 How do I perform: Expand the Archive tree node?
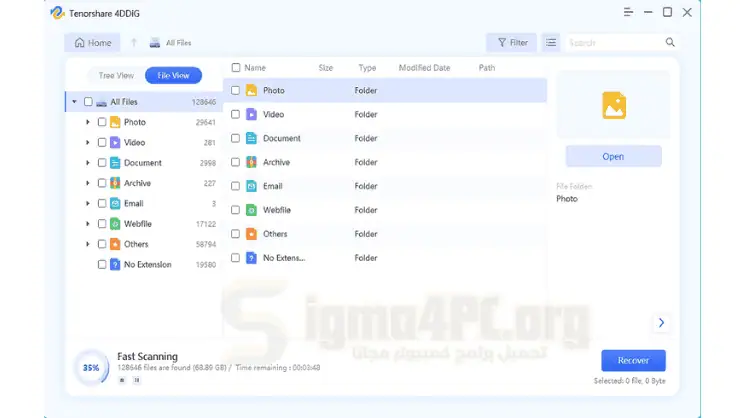88,183
